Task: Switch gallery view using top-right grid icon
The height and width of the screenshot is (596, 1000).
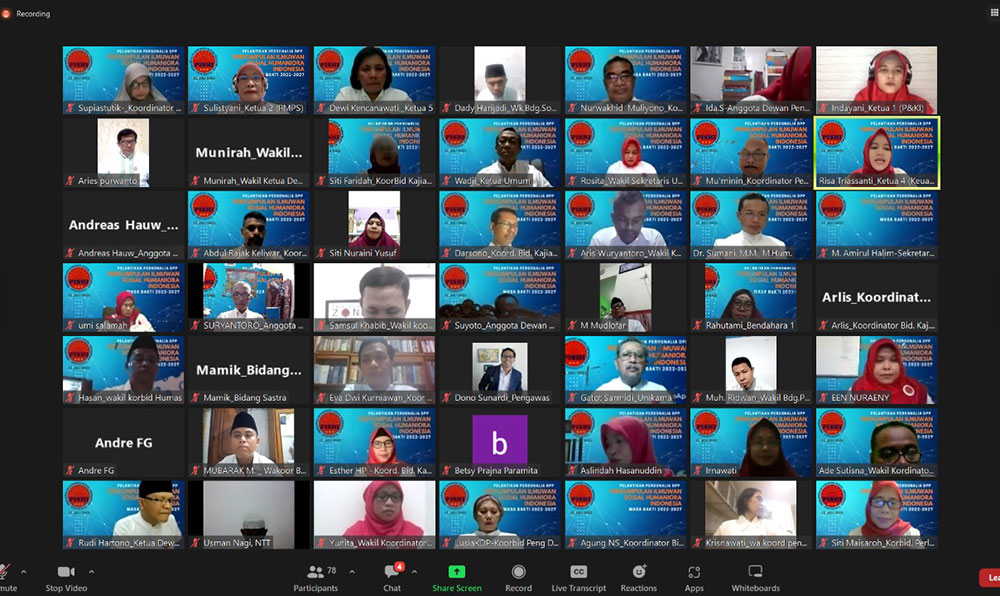Action: [994, 13]
